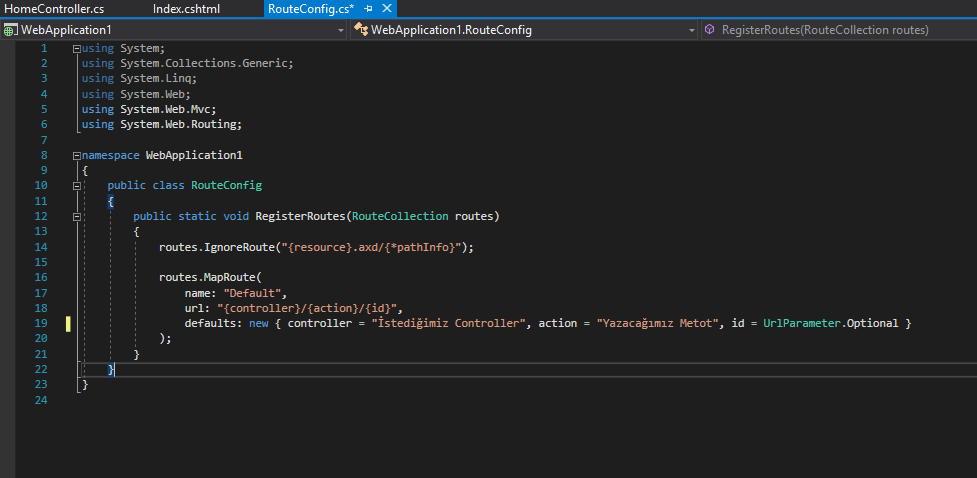Screen dimensions: 977x478
Task: Click 'routes.IgnoreRoute' call
Action: pyautogui.click(x=216, y=247)
